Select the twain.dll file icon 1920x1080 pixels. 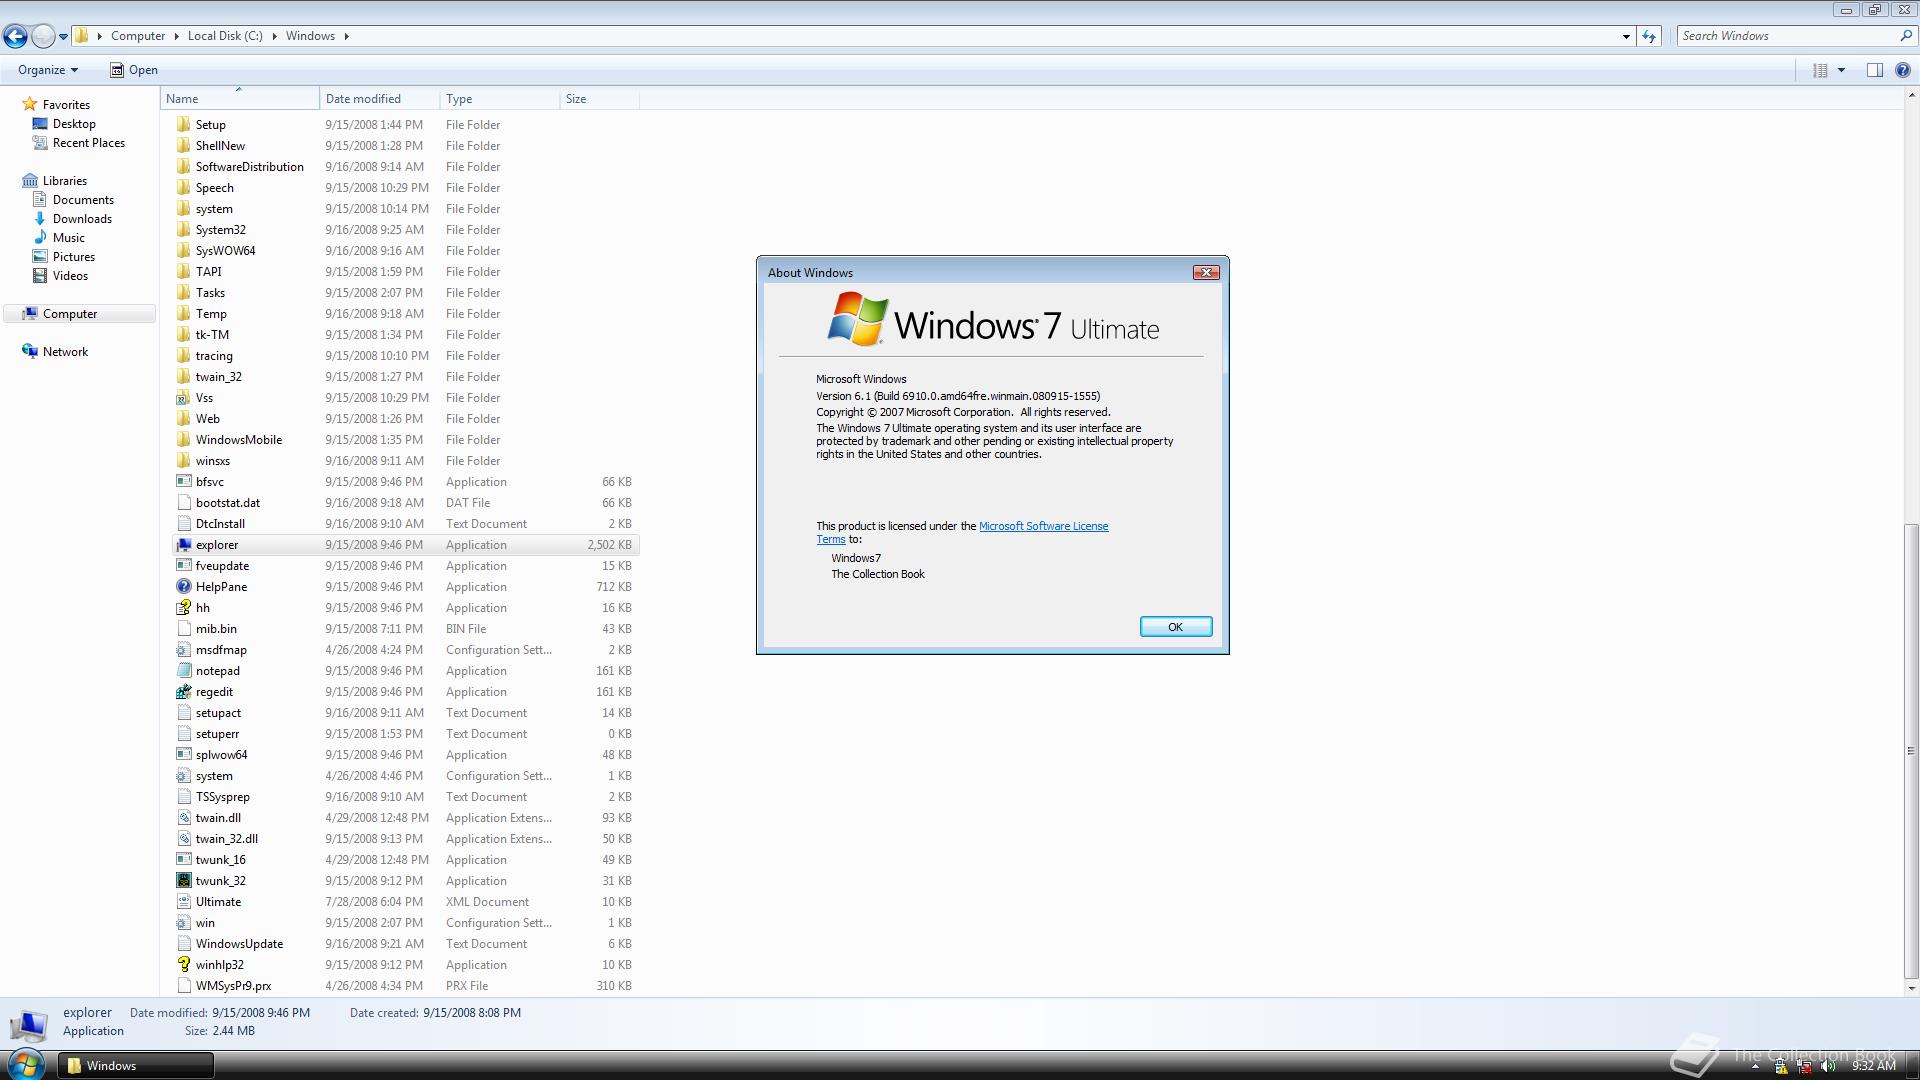183,818
